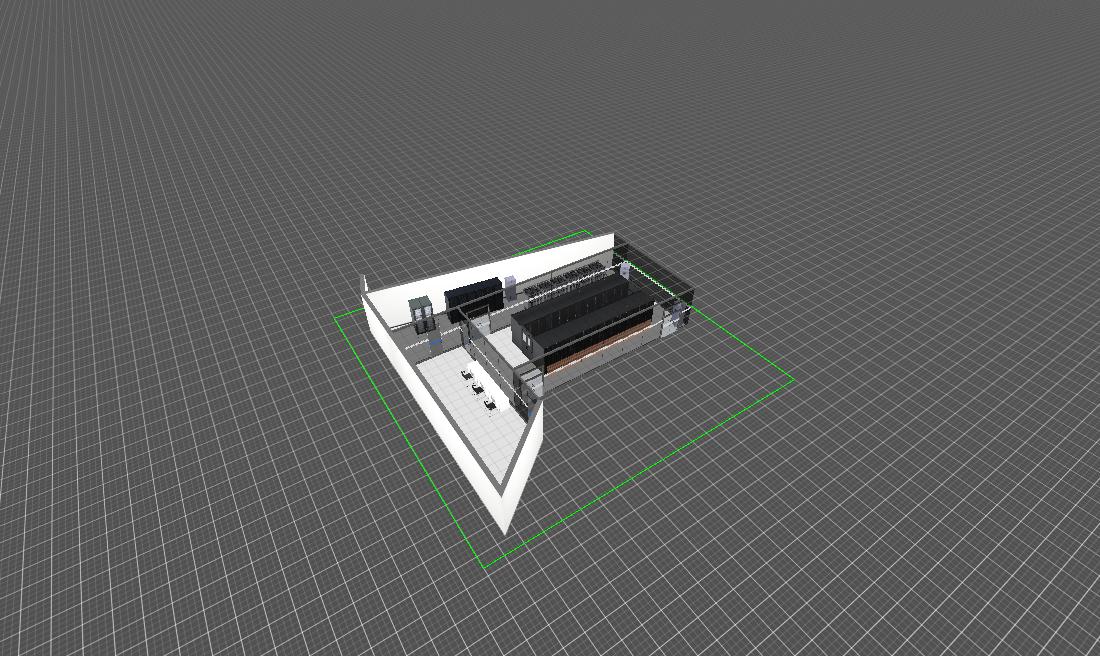Select the white unit beside the small black racks

tap(510, 289)
